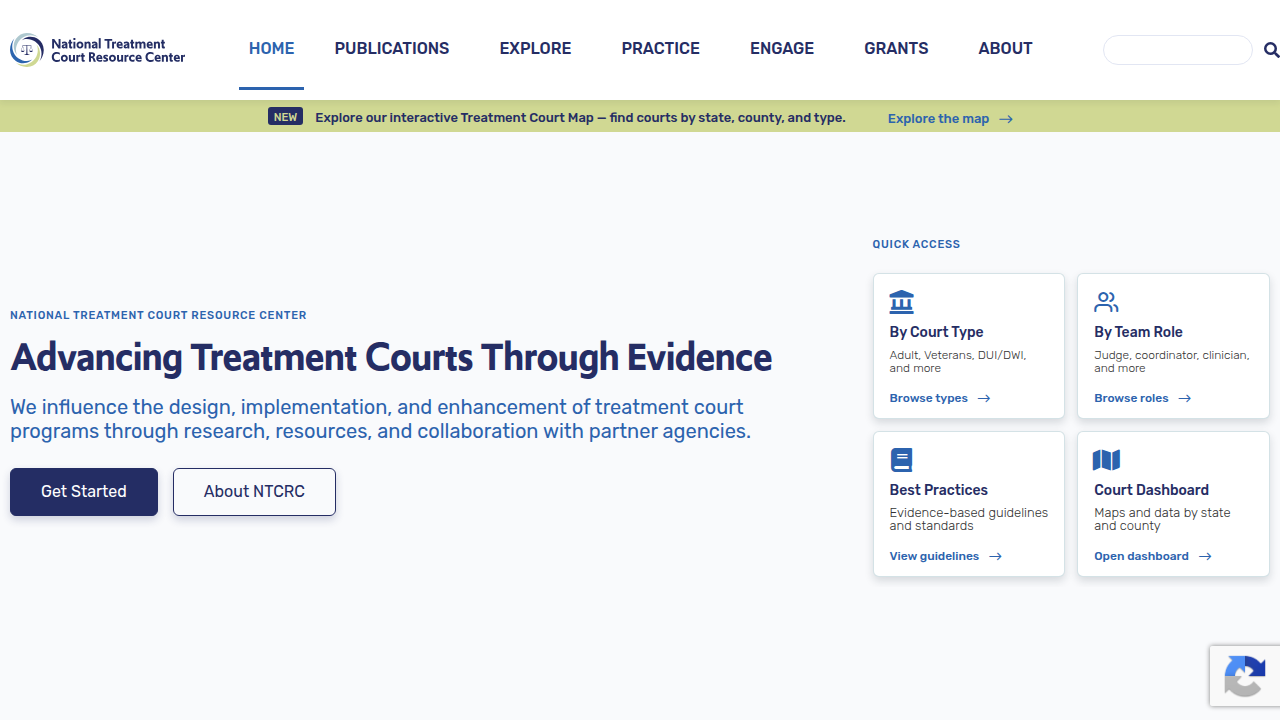Viewport: 1280px width, 720px height.
Task: Open the PRACTICE menu
Action: (x=660, y=49)
